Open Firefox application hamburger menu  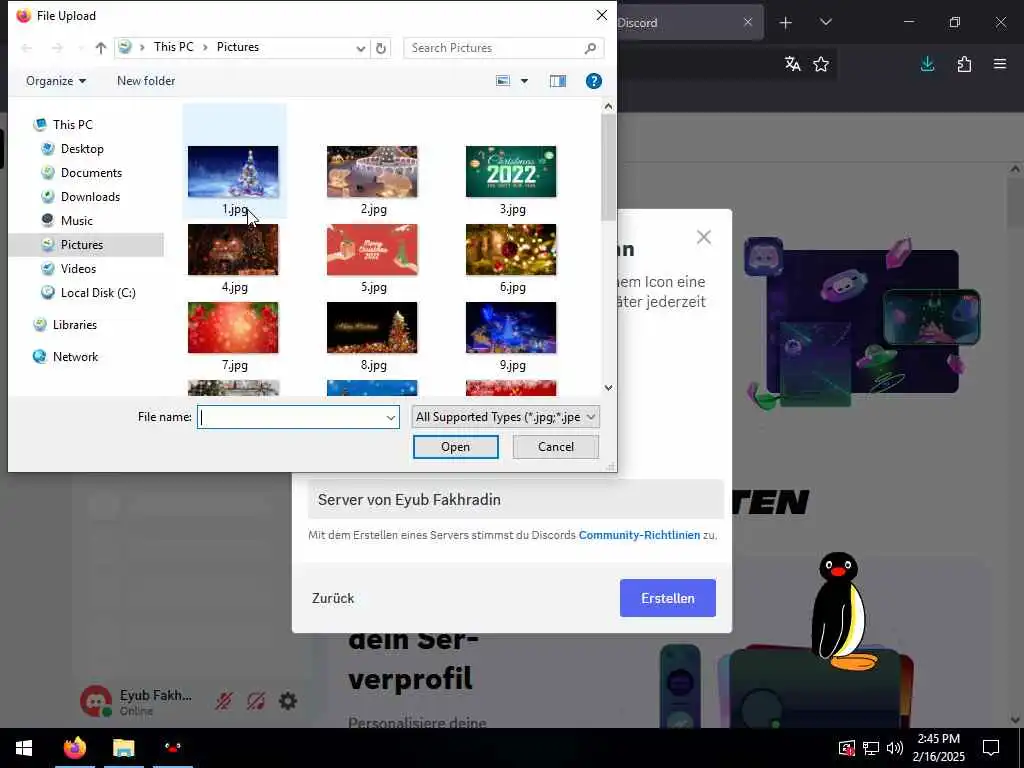1000,64
